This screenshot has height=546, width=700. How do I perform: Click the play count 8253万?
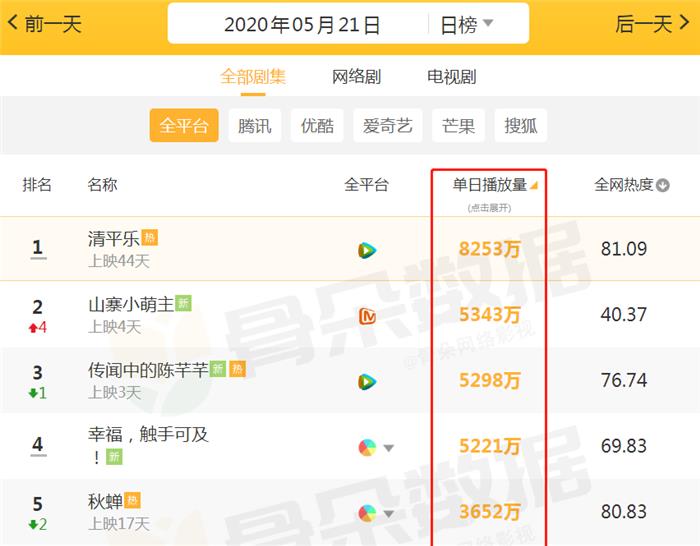tap(489, 249)
